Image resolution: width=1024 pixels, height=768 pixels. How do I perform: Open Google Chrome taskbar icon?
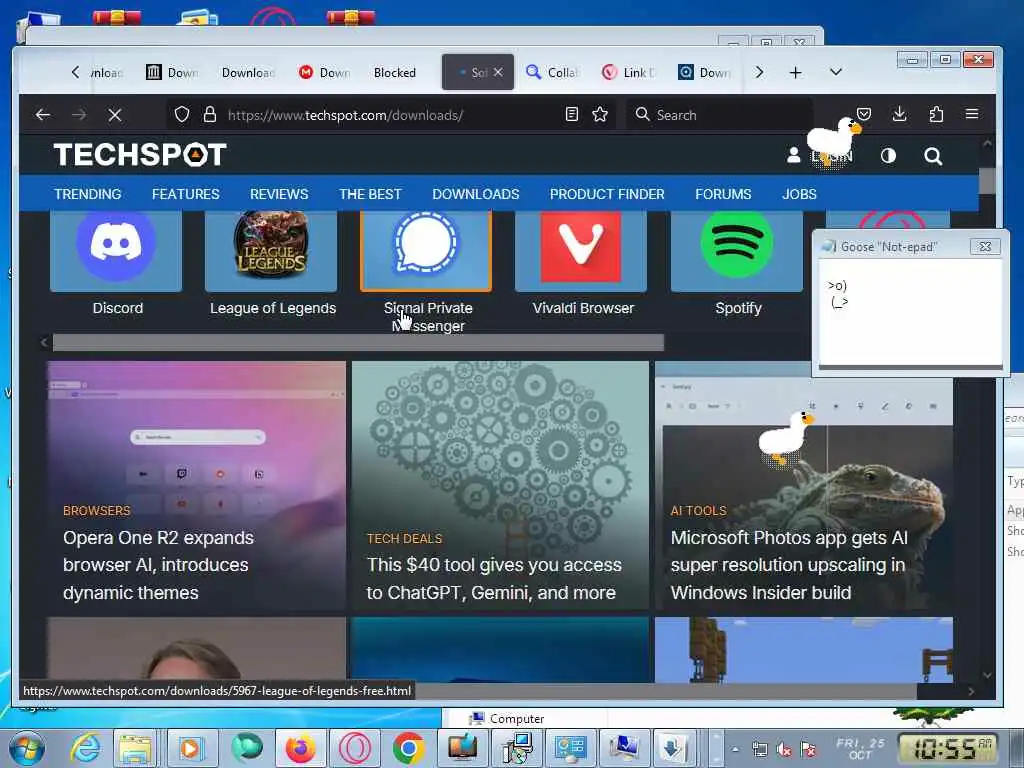click(x=409, y=748)
